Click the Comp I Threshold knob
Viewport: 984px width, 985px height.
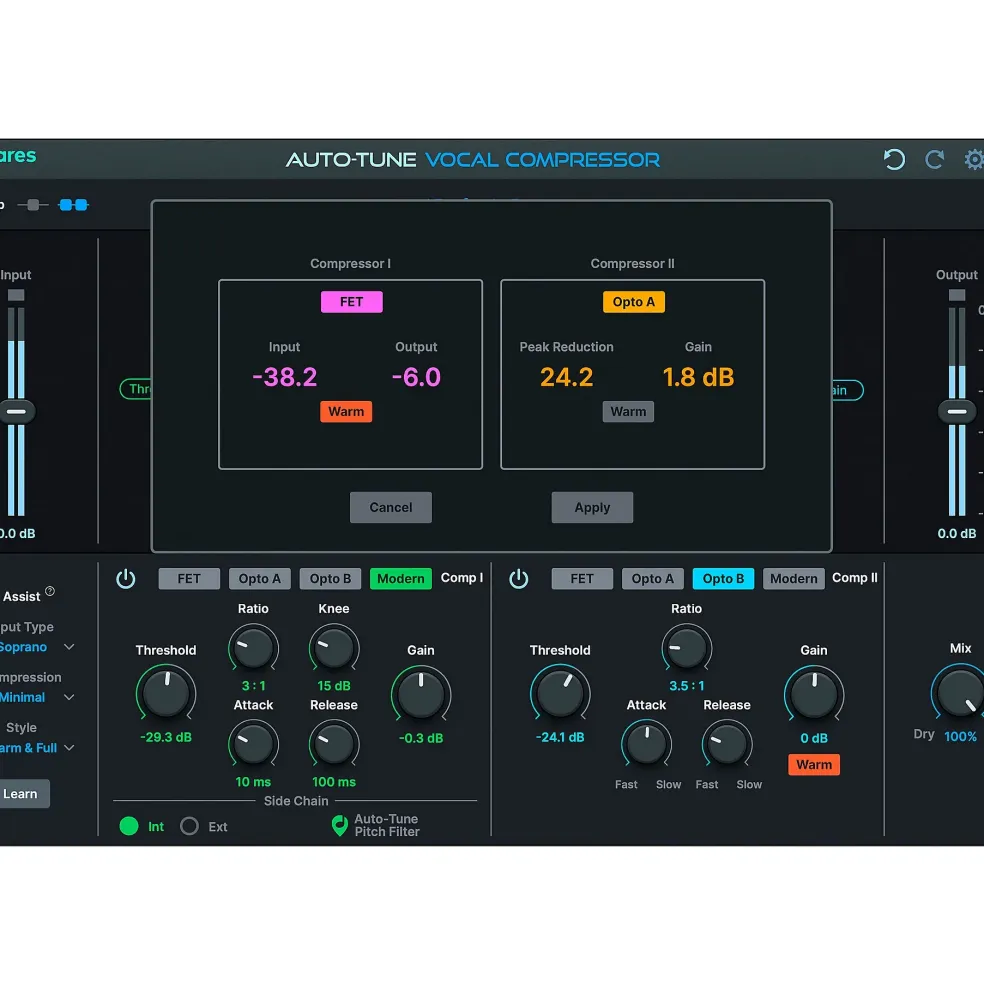[x=166, y=694]
